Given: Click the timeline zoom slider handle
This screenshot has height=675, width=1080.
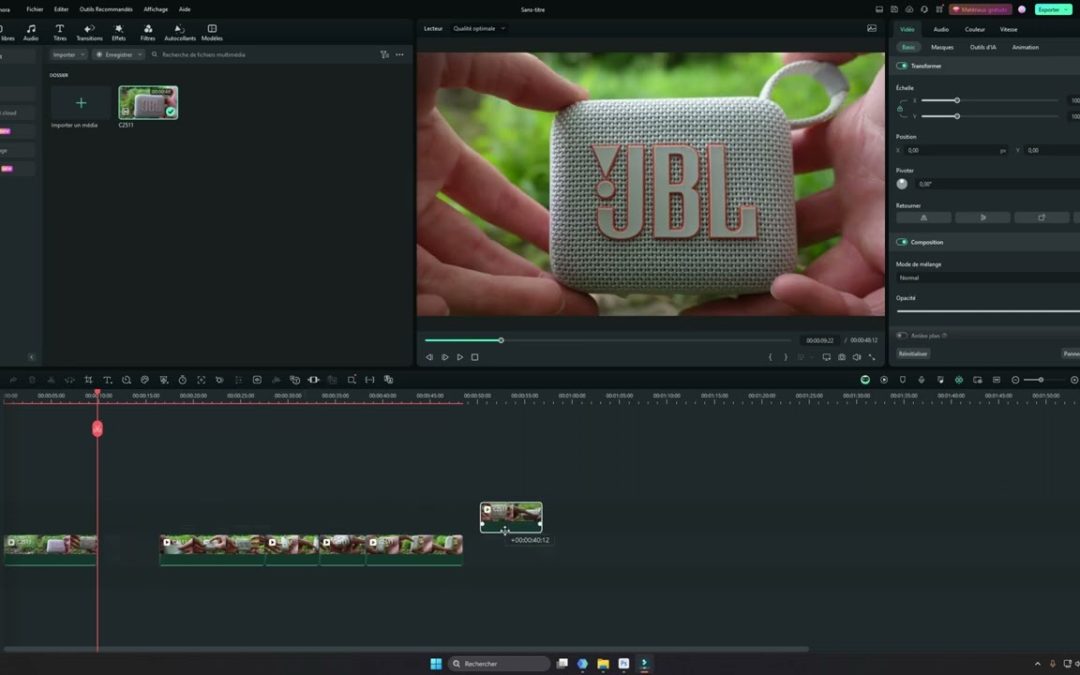Looking at the screenshot, I should 1041,380.
